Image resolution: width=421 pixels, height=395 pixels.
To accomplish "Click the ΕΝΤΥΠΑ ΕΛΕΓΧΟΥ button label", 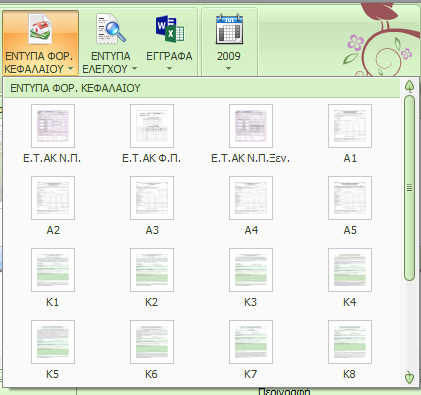I will [x=106, y=62].
